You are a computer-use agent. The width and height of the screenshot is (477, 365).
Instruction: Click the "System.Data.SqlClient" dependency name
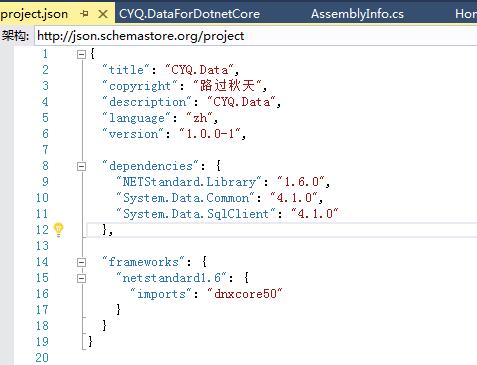coord(195,214)
